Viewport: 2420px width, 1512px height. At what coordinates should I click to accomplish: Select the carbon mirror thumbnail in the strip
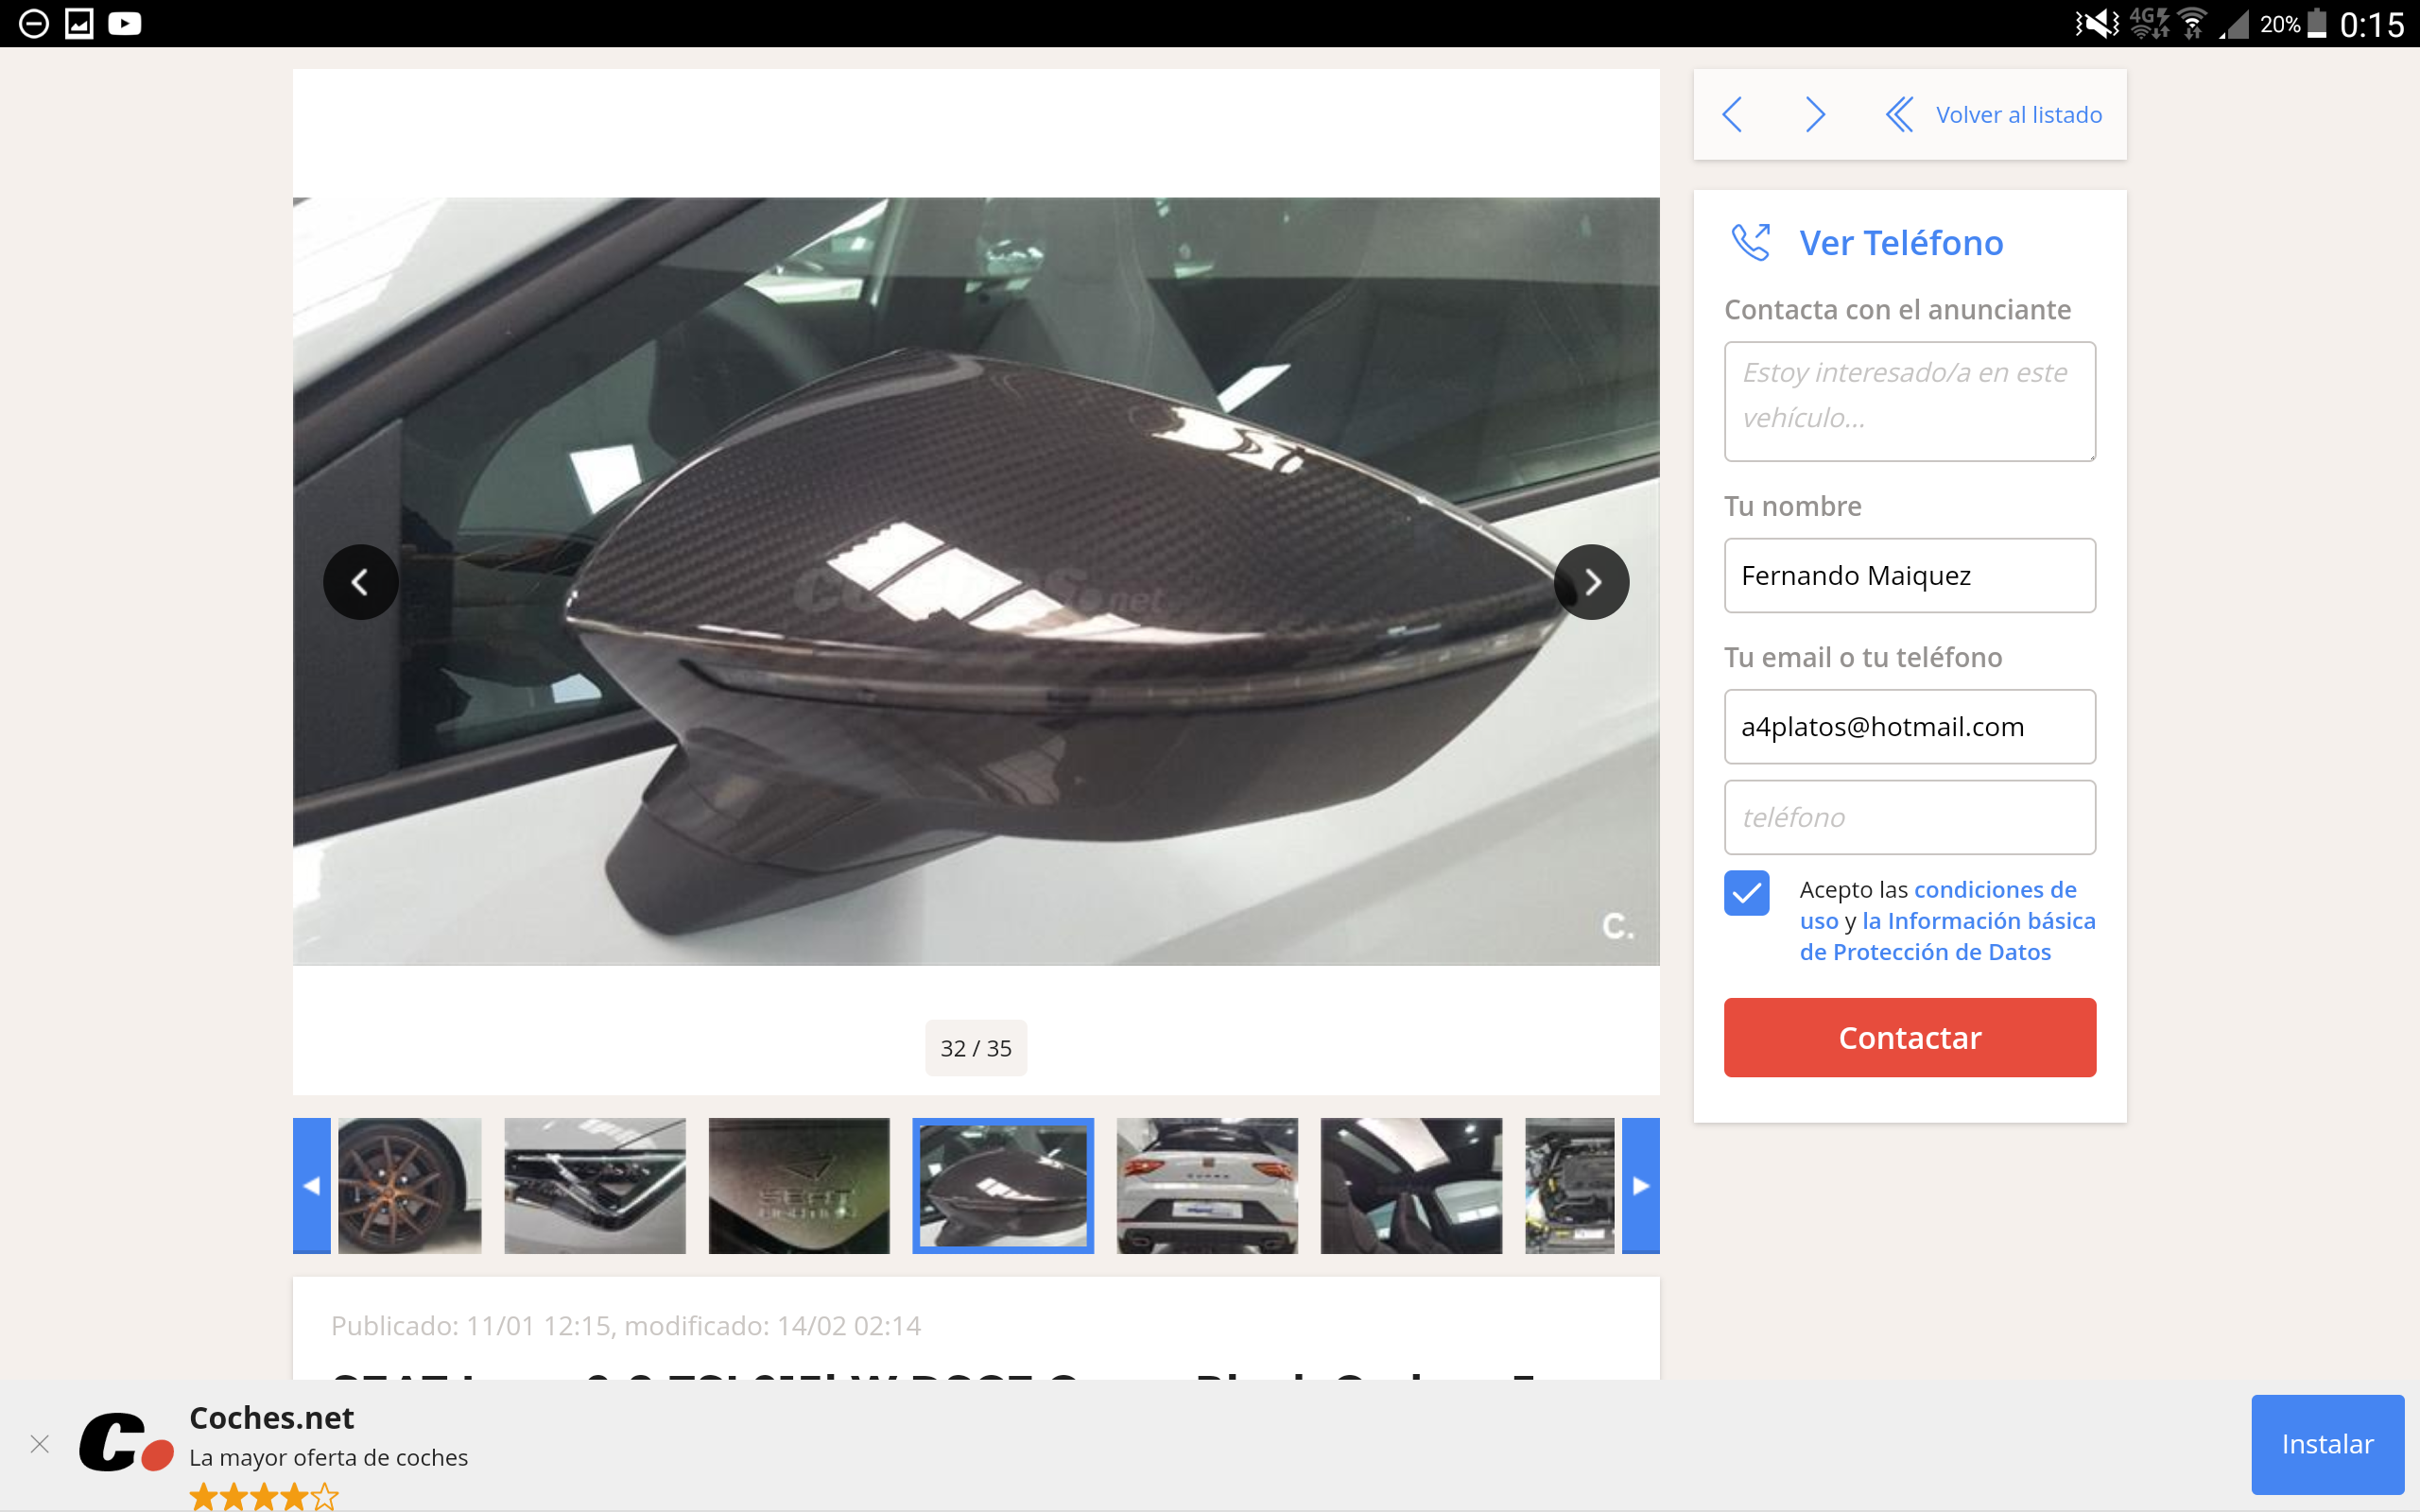(x=1002, y=1185)
